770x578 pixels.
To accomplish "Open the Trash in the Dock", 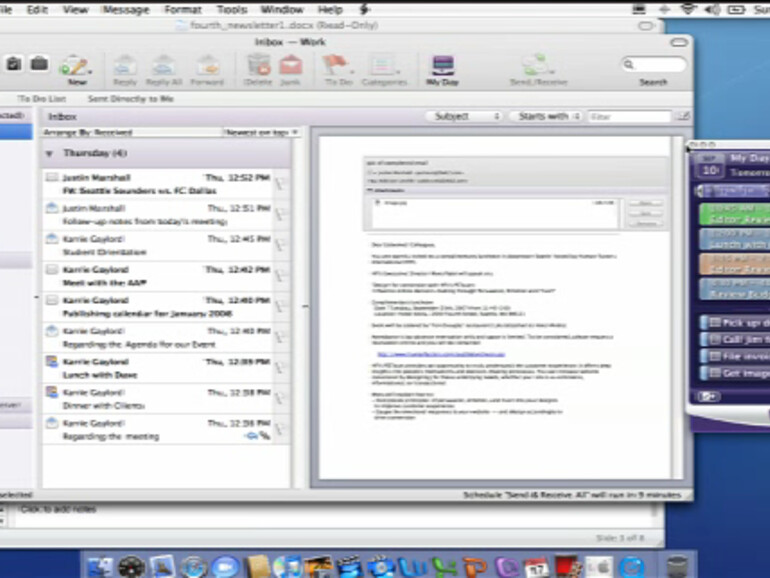I will (x=678, y=567).
